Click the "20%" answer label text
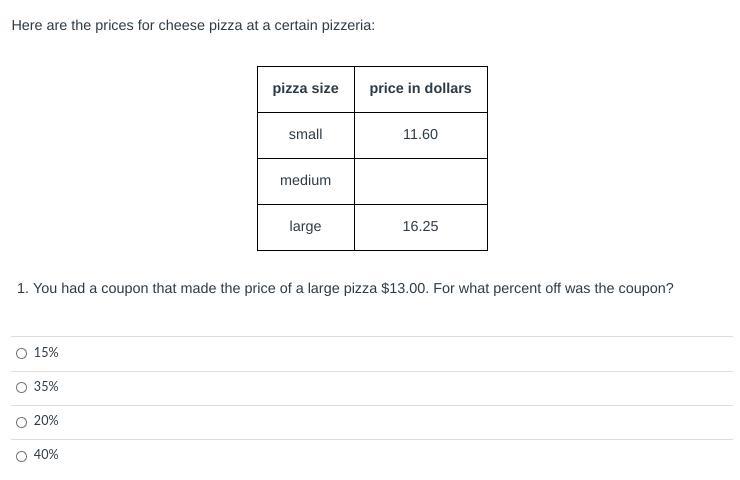 (x=46, y=421)
